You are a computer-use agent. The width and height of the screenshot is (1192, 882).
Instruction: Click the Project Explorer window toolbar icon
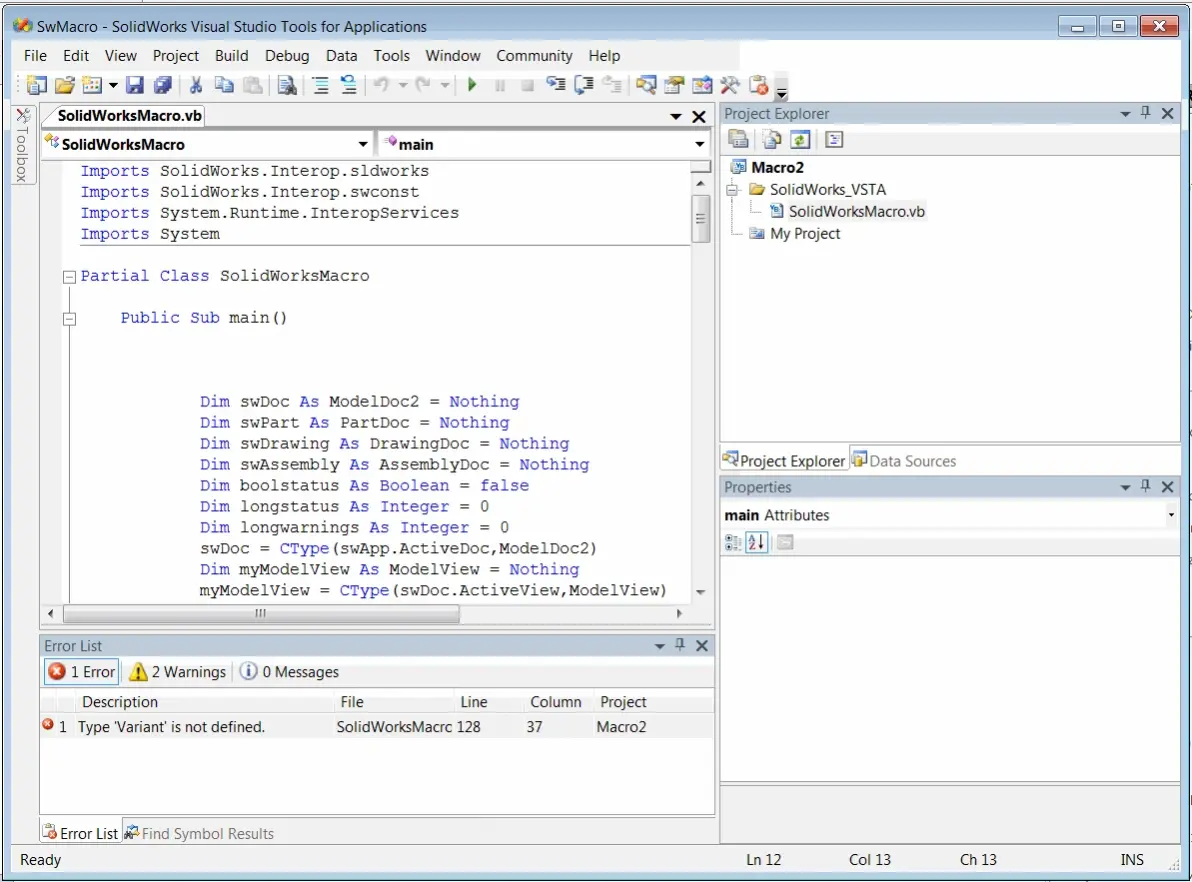[646, 85]
